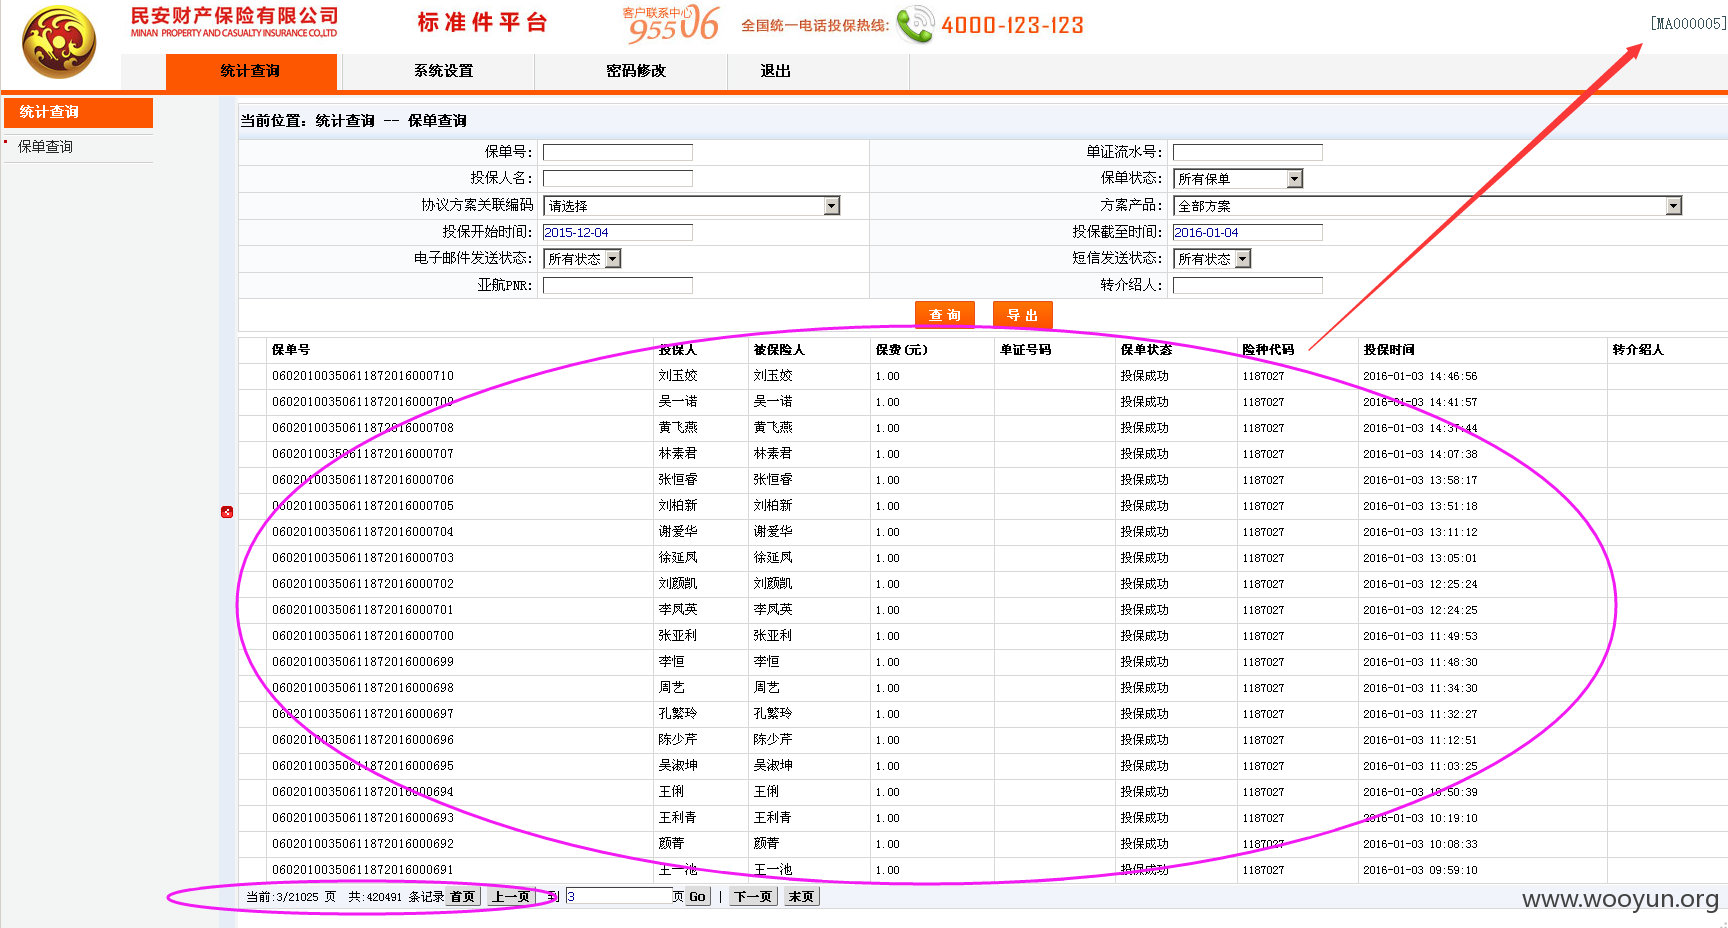The height and width of the screenshot is (928, 1728).
Task: Select the 退出 logout menu item
Action: [776, 71]
